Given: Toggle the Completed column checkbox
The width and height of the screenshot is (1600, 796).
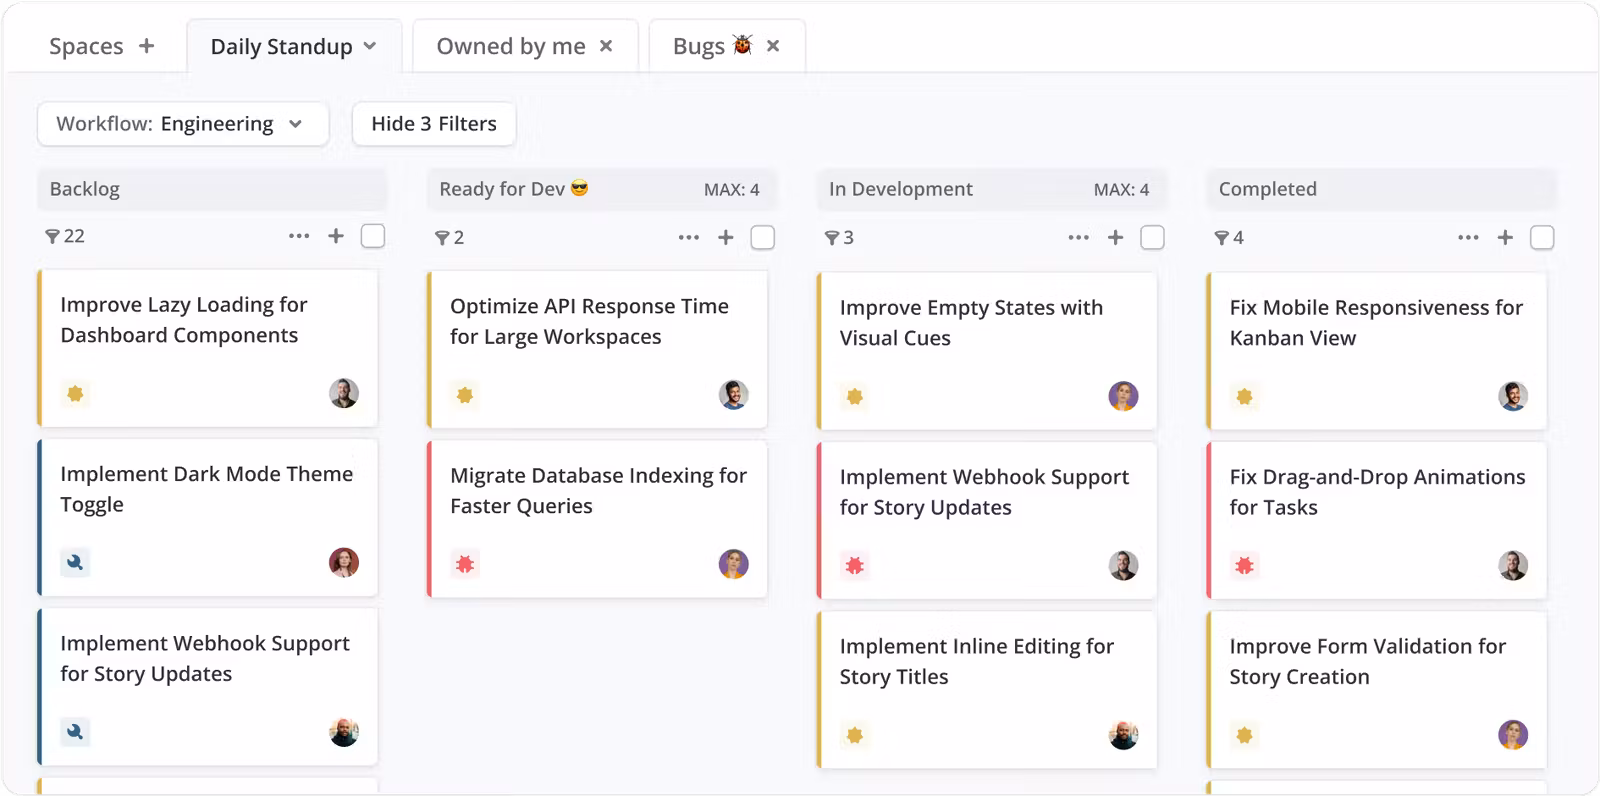Looking at the screenshot, I should point(1542,237).
